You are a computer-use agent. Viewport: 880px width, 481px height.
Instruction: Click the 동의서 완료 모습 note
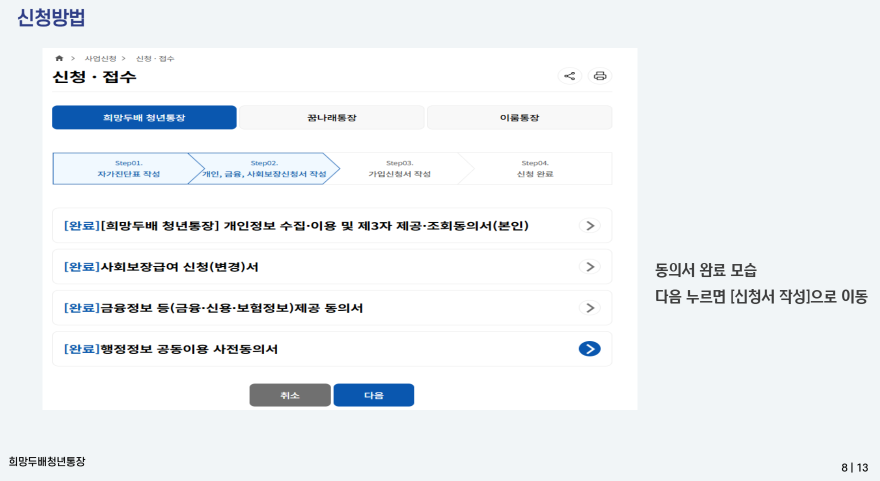pyautogui.click(x=705, y=270)
